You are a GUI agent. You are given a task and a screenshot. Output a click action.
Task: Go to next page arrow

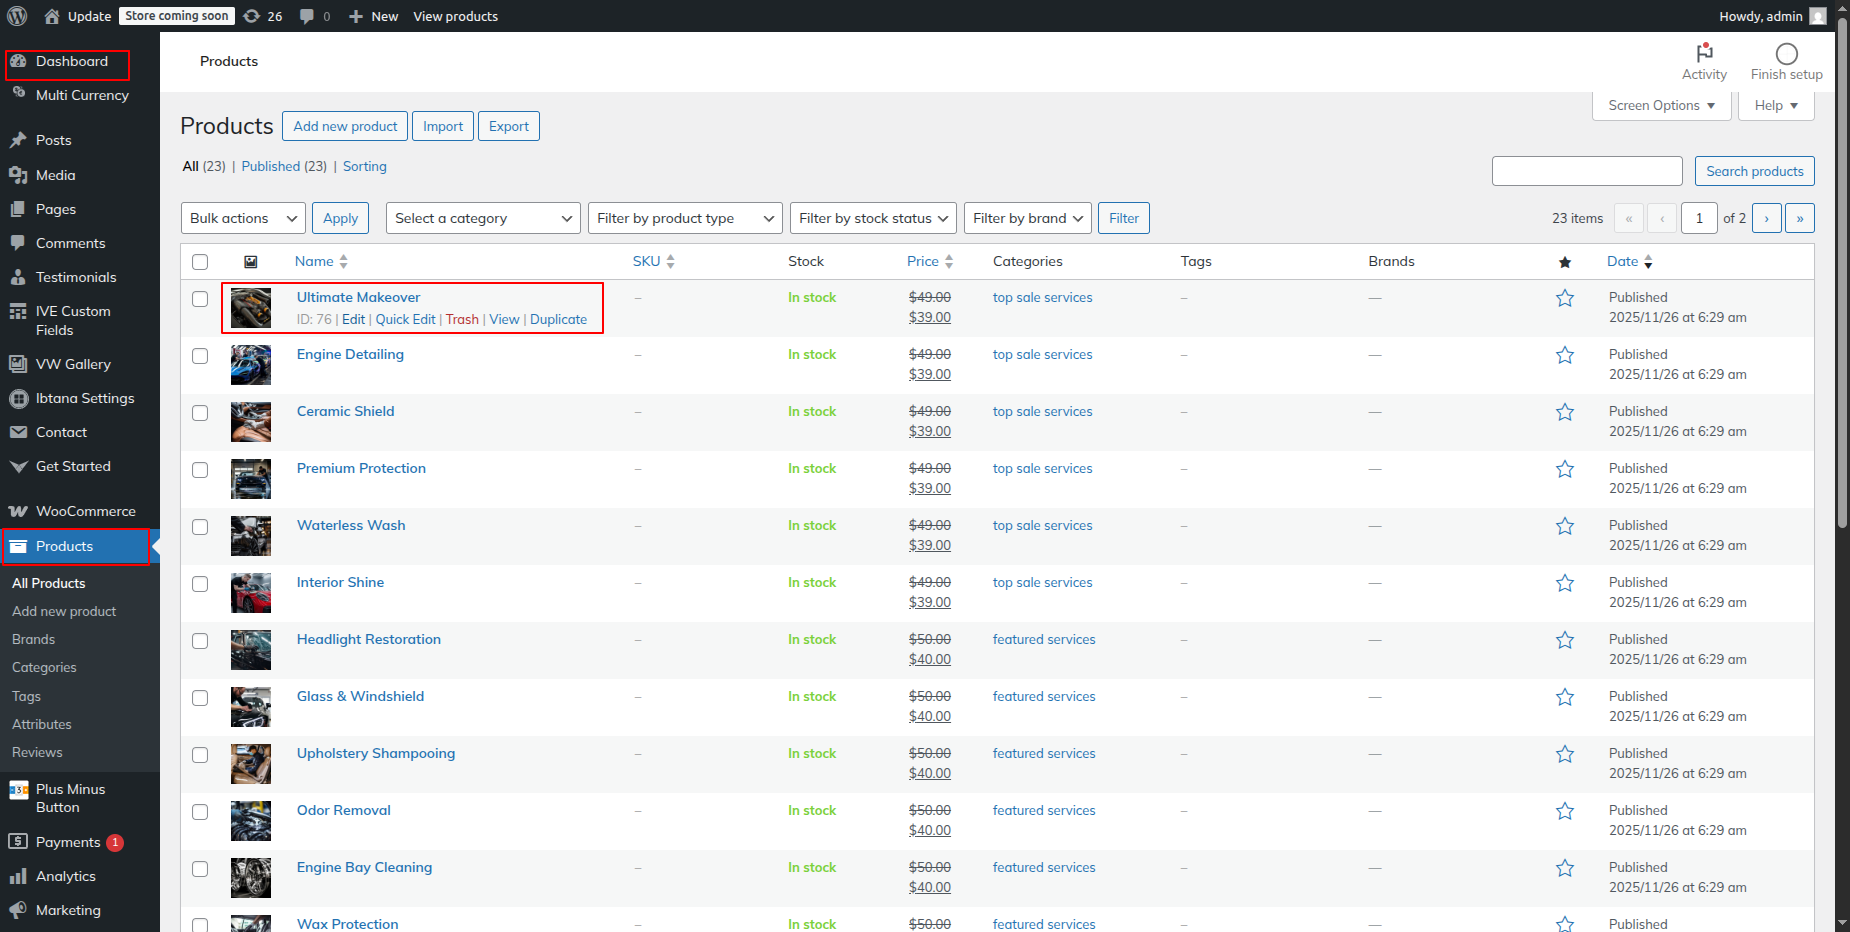1766,218
